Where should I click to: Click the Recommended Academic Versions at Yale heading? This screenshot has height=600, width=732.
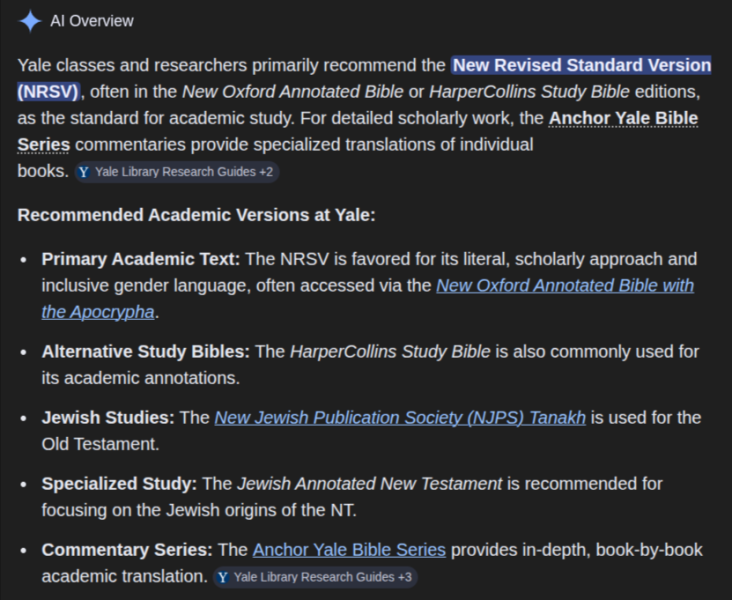[x=196, y=215]
